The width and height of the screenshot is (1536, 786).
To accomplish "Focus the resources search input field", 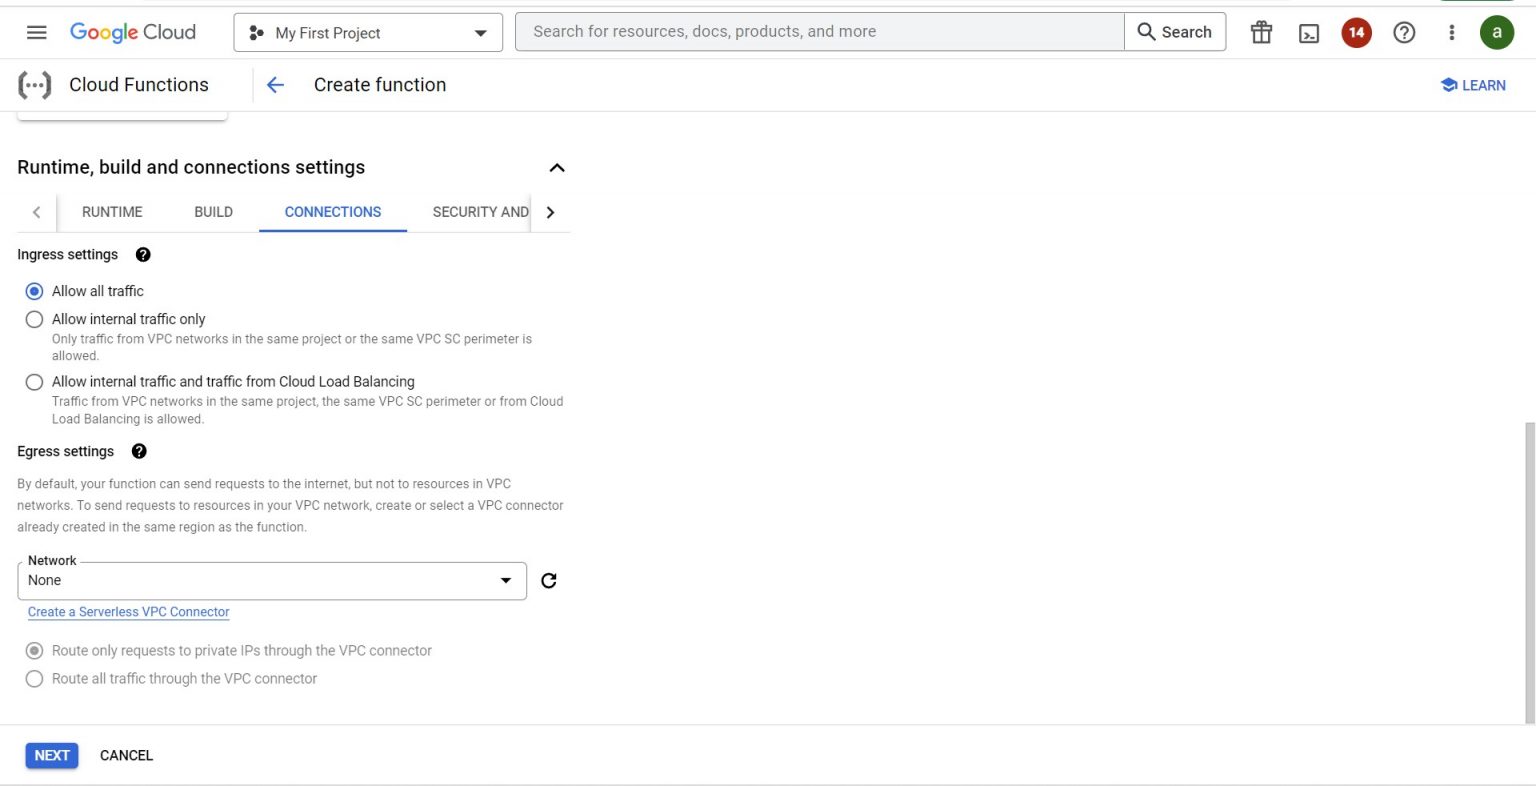I will 820,32.
